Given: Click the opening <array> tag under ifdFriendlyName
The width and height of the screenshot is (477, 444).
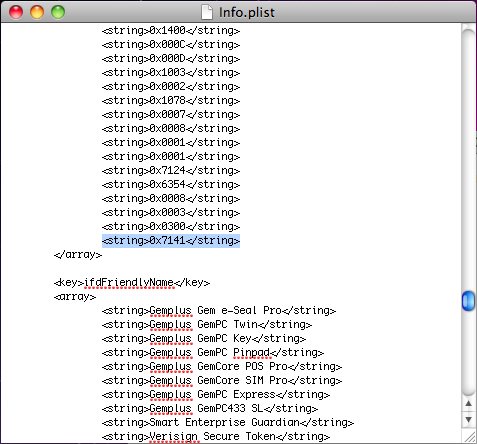Looking at the screenshot, I should [x=75, y=297].
